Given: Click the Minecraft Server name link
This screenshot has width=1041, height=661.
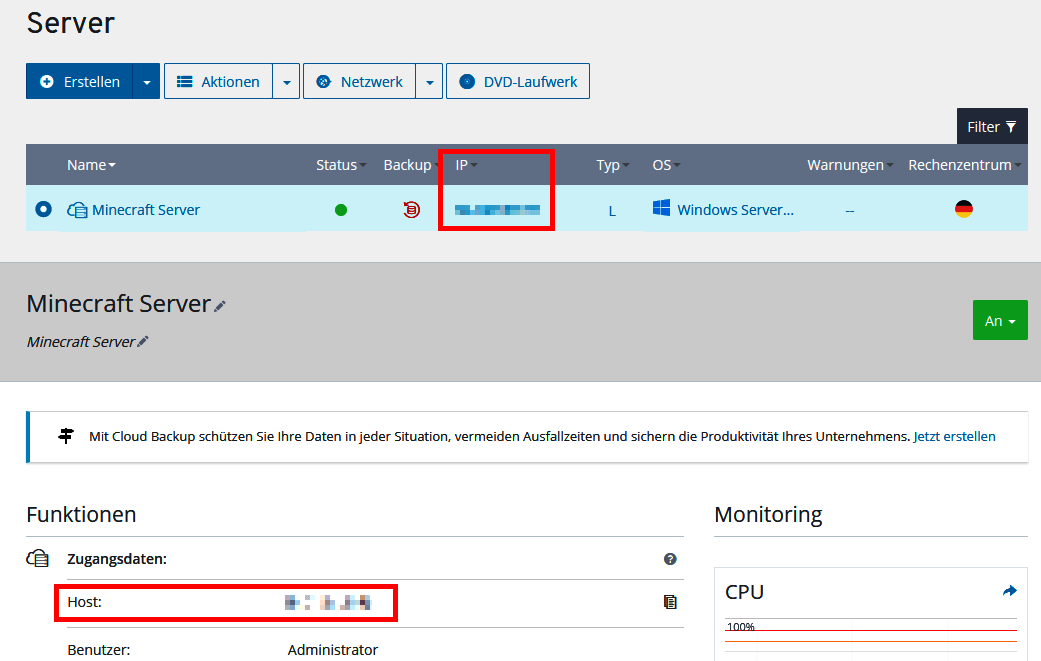Looking at the screenshot, I should click(x=146, y=210).
